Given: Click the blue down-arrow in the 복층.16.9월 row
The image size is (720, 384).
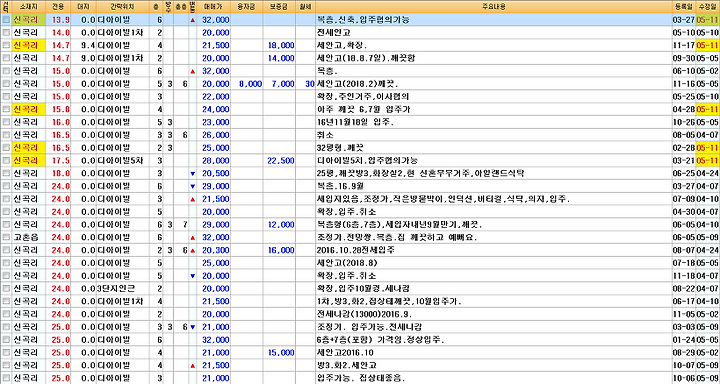Looking at the screenshot, I should coord(192,186).
